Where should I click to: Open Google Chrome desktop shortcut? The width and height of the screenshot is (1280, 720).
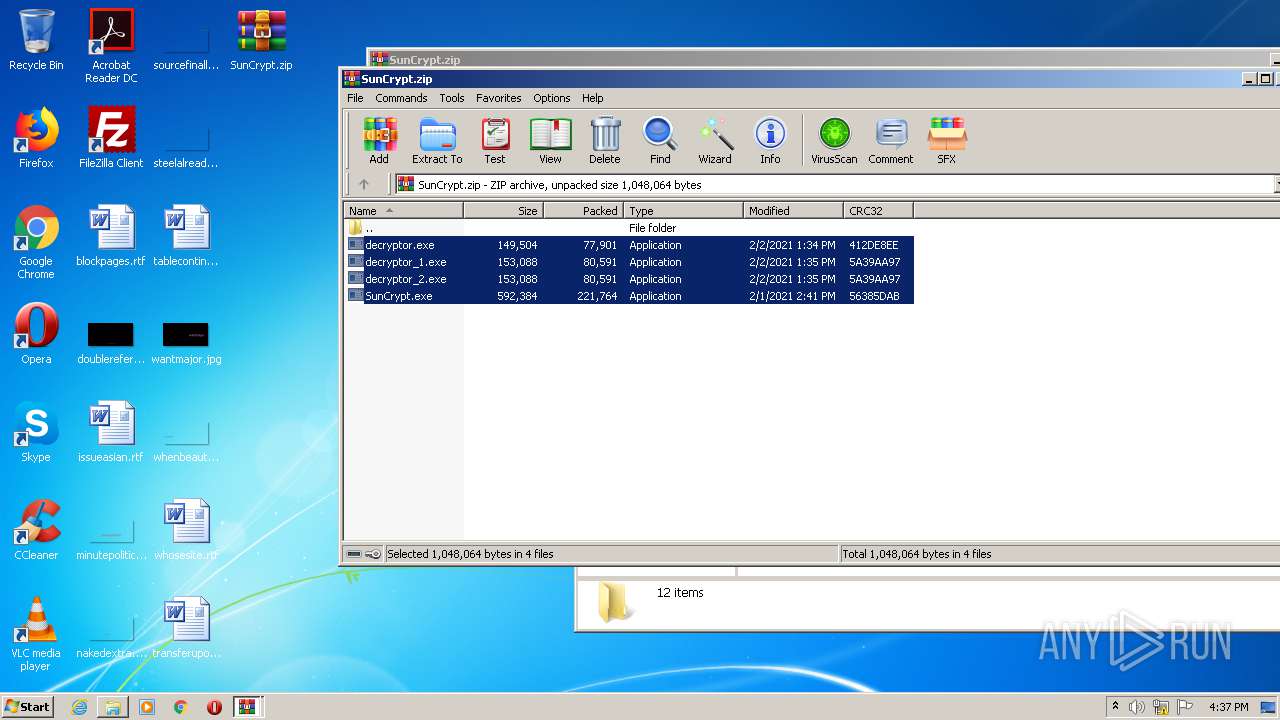[x=36, y=242]
